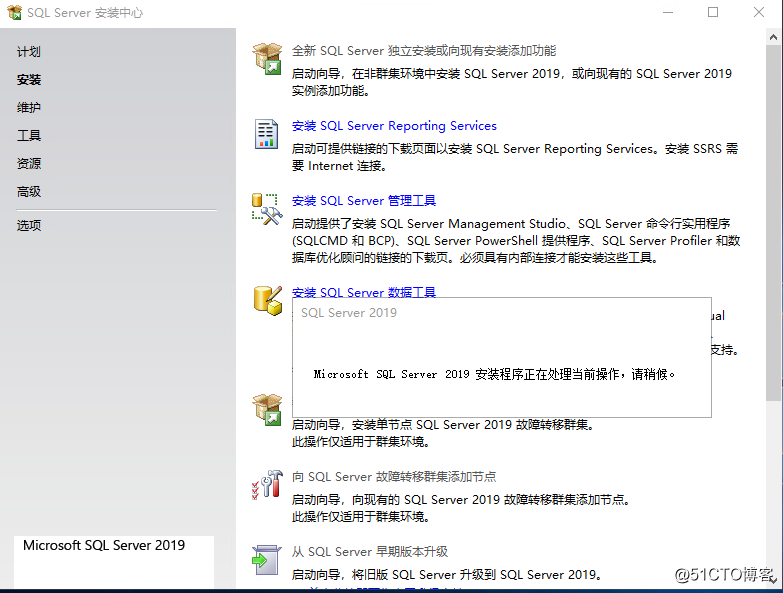The image size is (783, 593).
Task: Click the scrollbar down arrow
Action: (x=773, y=581)
